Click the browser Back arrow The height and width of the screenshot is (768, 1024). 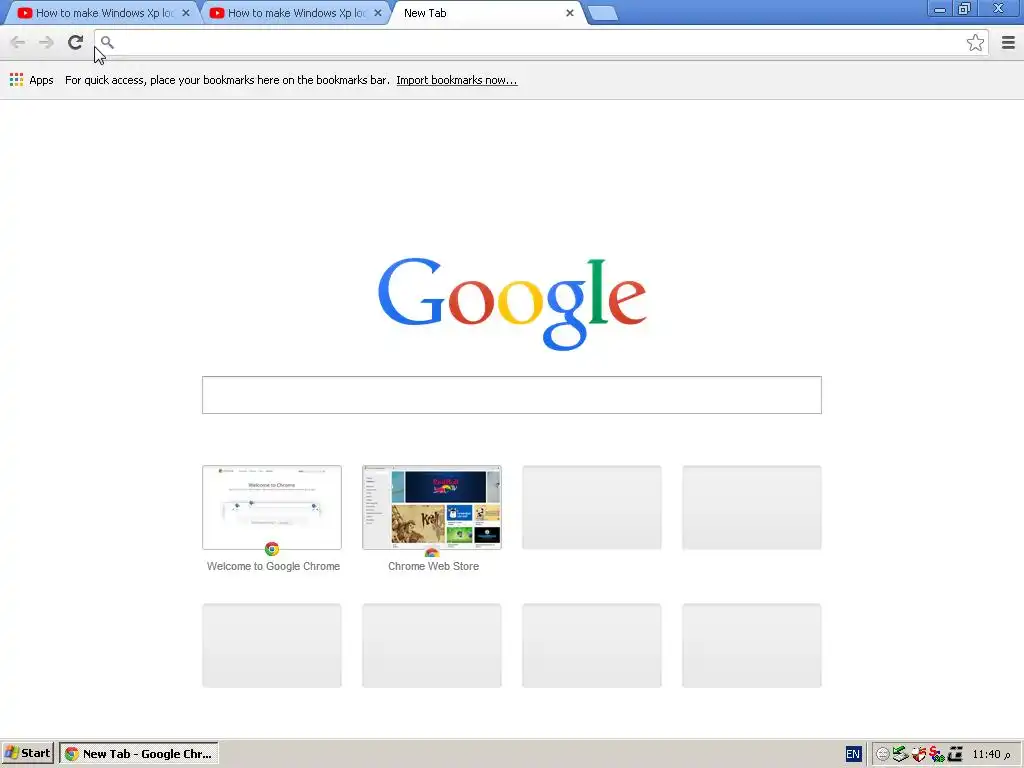(18, 43)
